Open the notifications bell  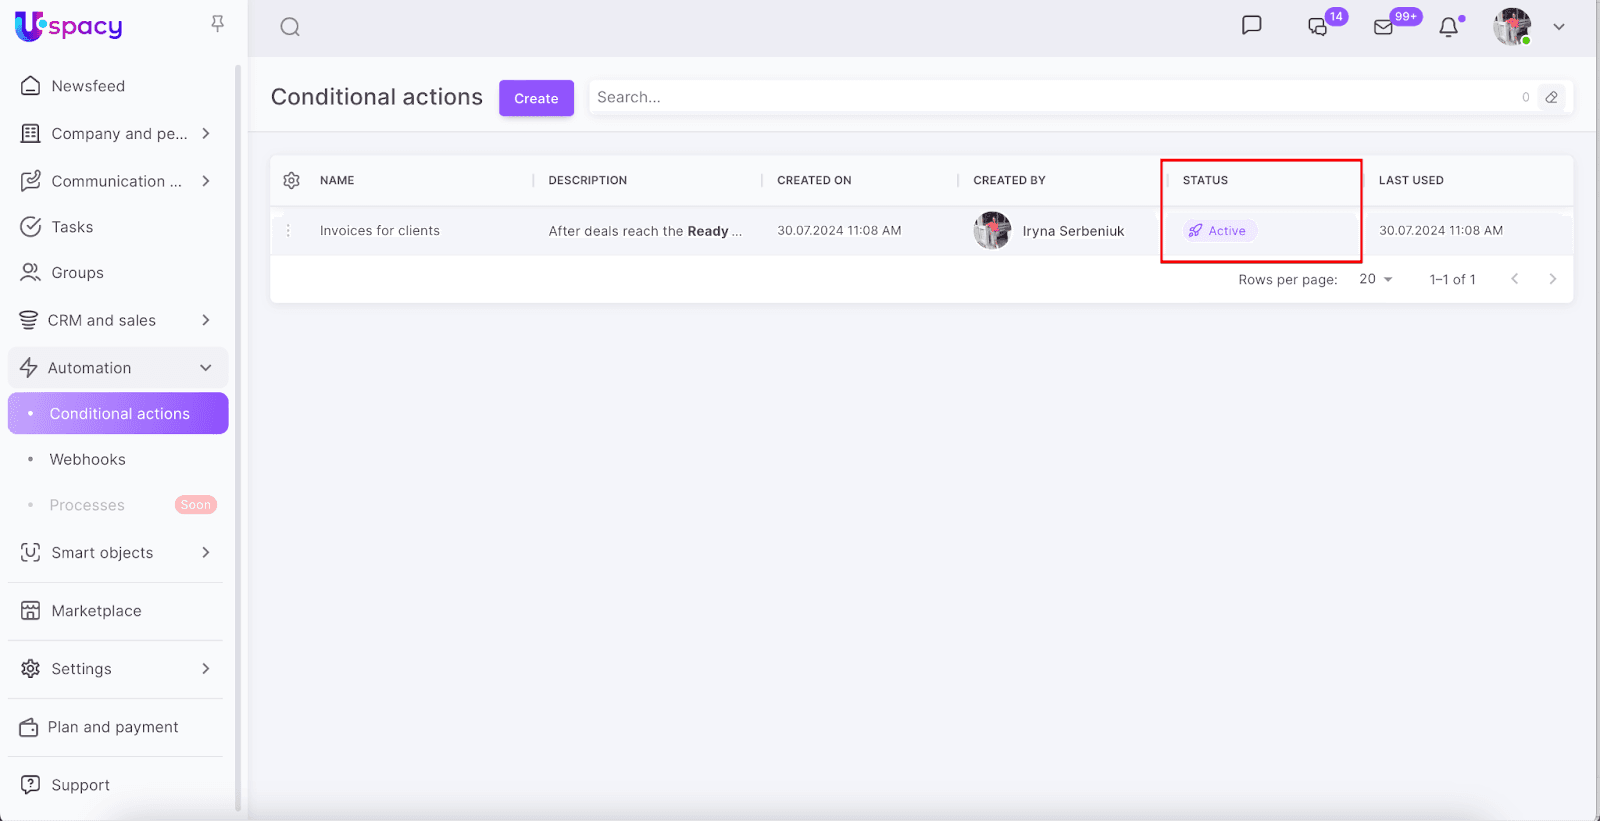click(1448, 27)
